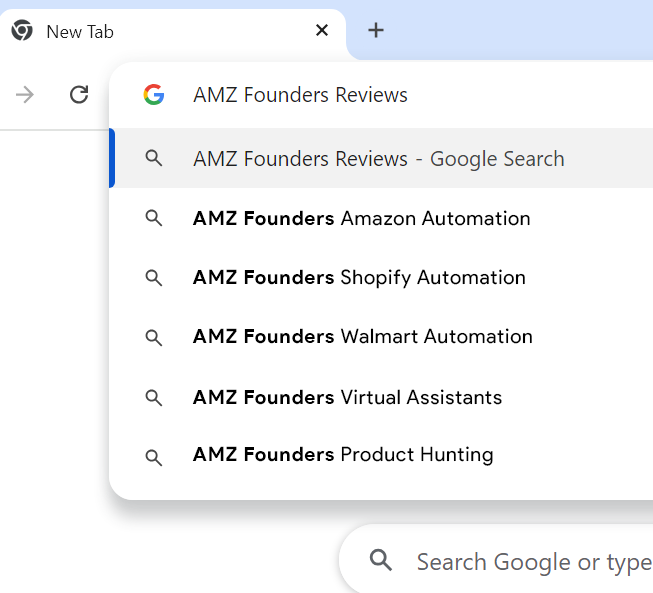653x593 pixels.
Task: Click magnifier icon beside Shopify Automation suggestion
Action: point(153,278)
